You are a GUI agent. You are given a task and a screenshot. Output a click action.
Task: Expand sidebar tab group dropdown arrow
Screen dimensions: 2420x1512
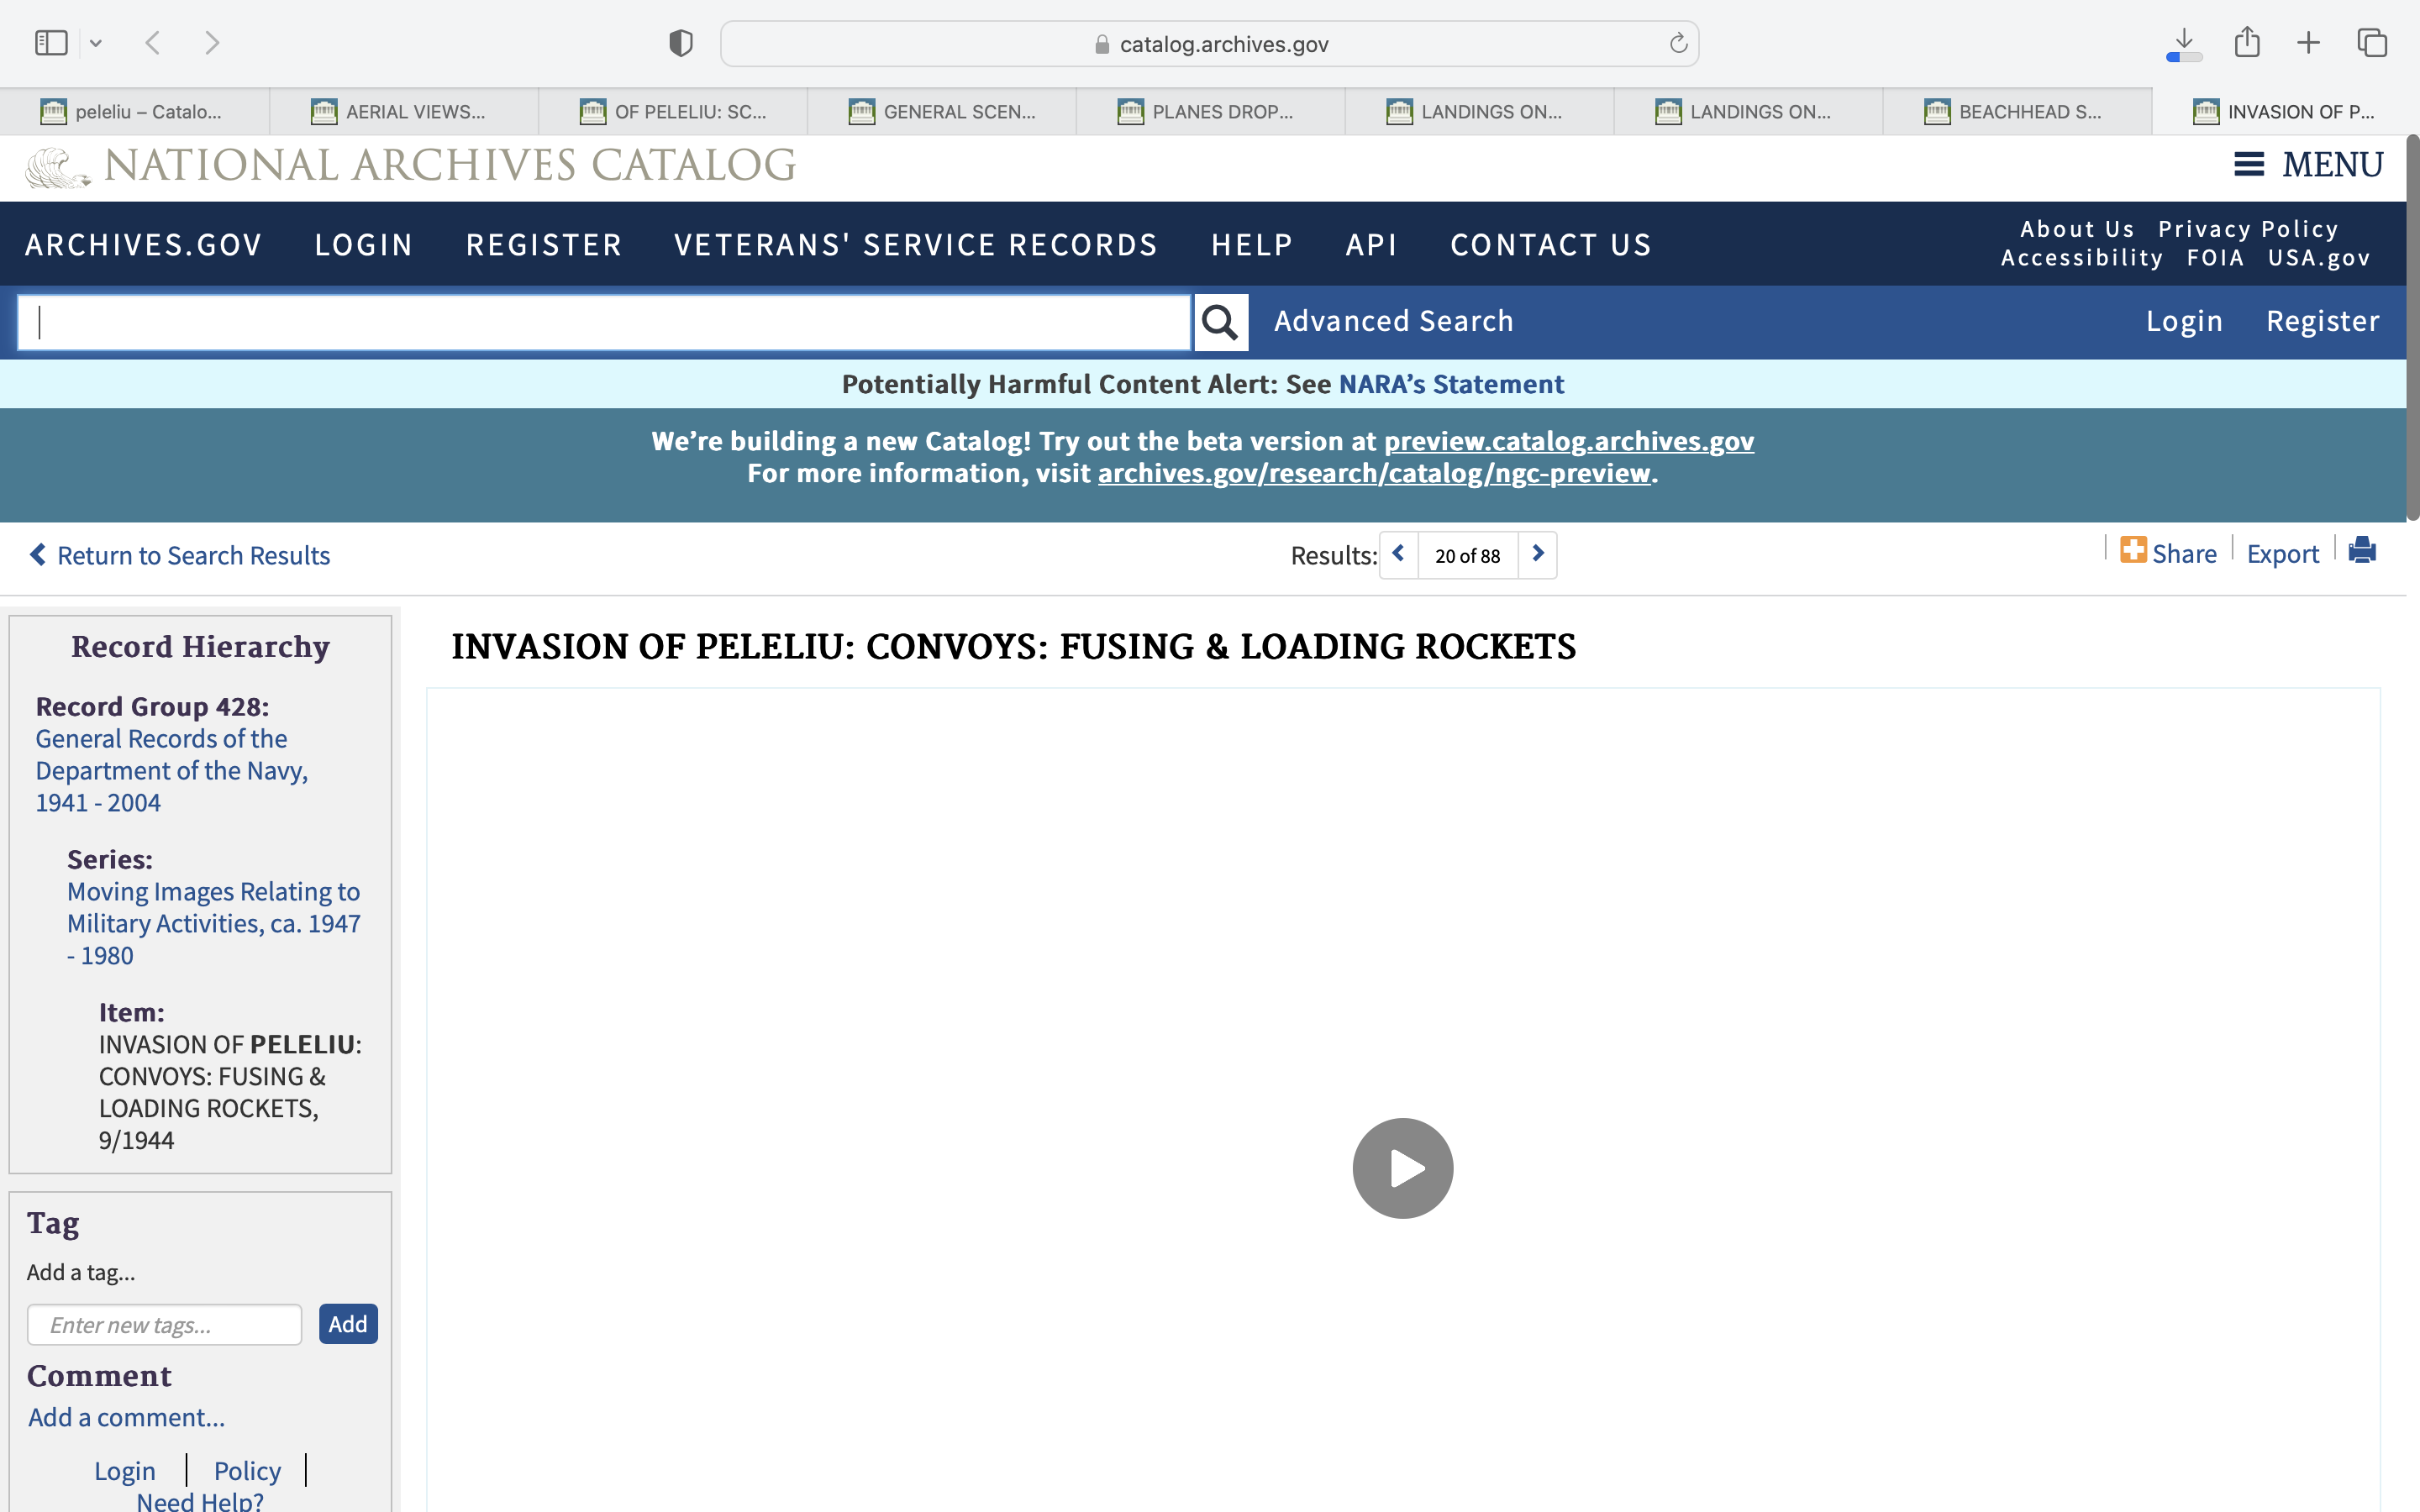pos(96,43)
